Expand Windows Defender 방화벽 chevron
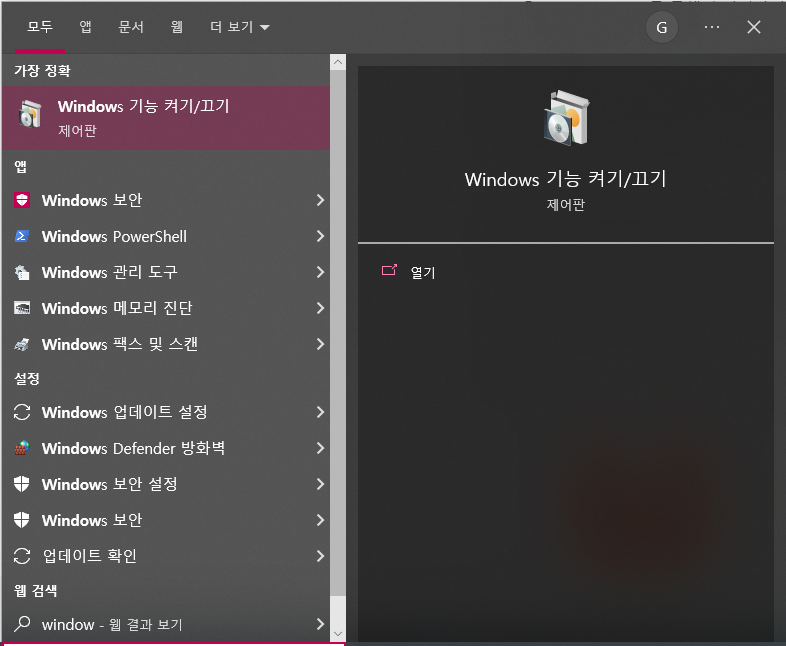786x646 pixels. (320, 448)
